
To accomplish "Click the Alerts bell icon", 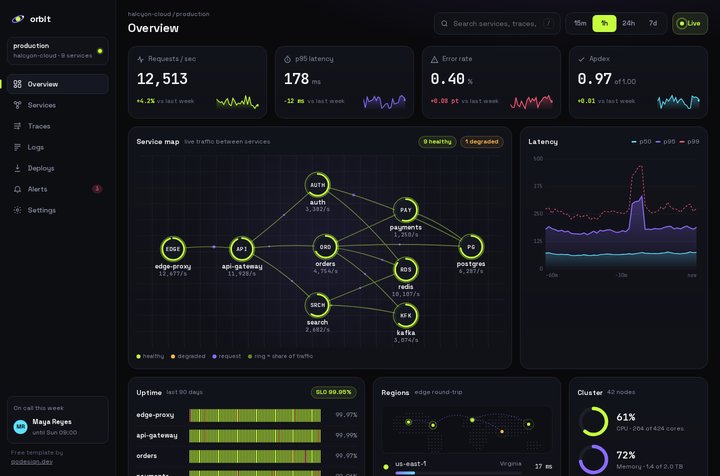I will tap(17, 189).
